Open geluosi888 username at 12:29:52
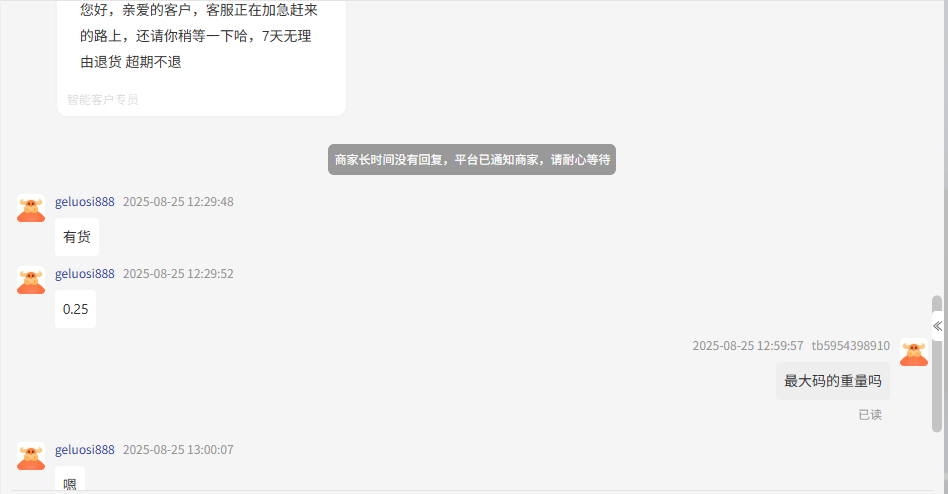Image resolution: width=948 pixels, height=494 pixels. (85, 274)
